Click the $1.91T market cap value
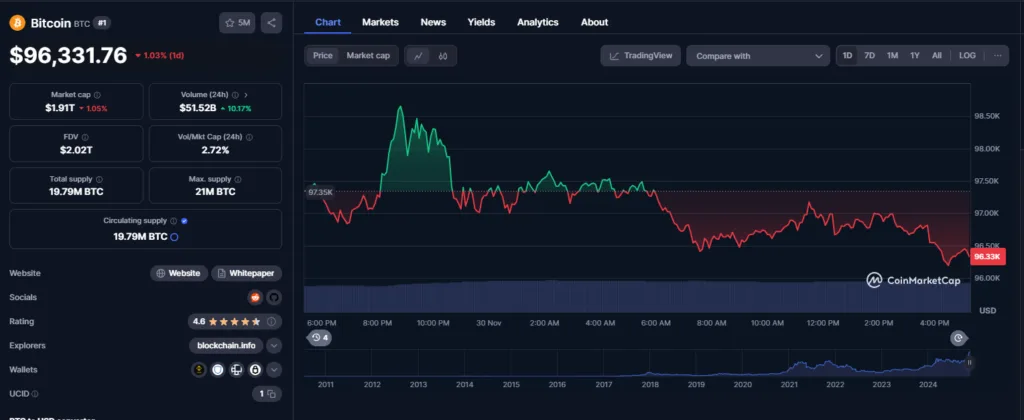Screen dimensions: 1024x420 tap(60, 108)
